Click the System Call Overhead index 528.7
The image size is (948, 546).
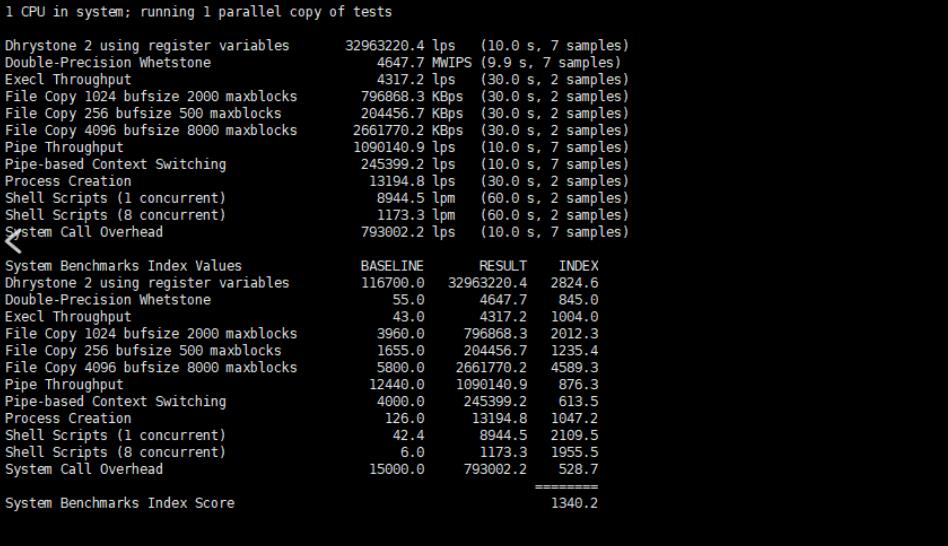[578, 469]
